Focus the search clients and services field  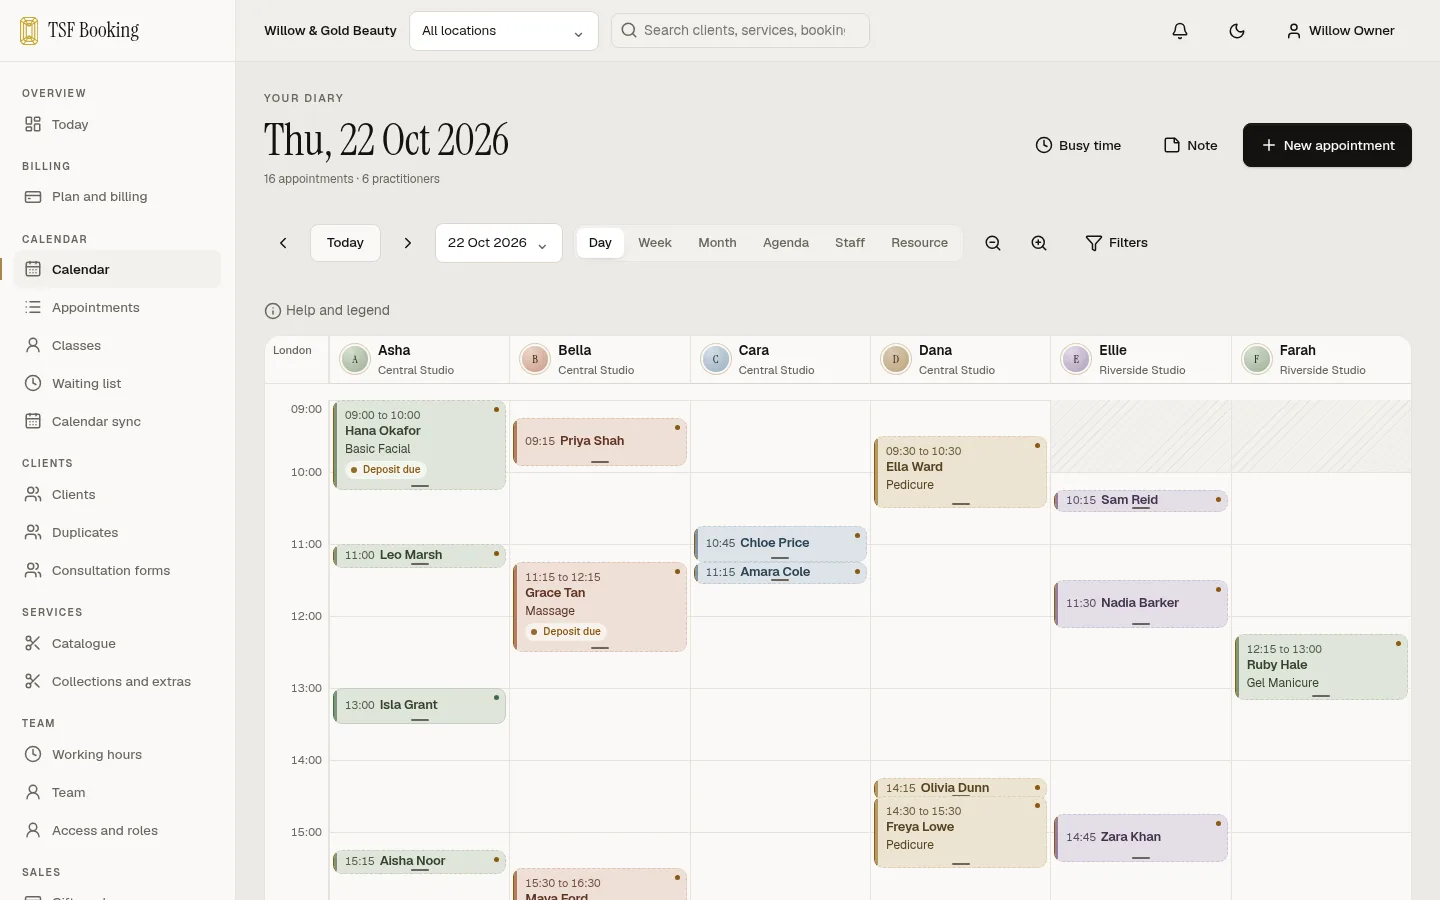(740, 31)
